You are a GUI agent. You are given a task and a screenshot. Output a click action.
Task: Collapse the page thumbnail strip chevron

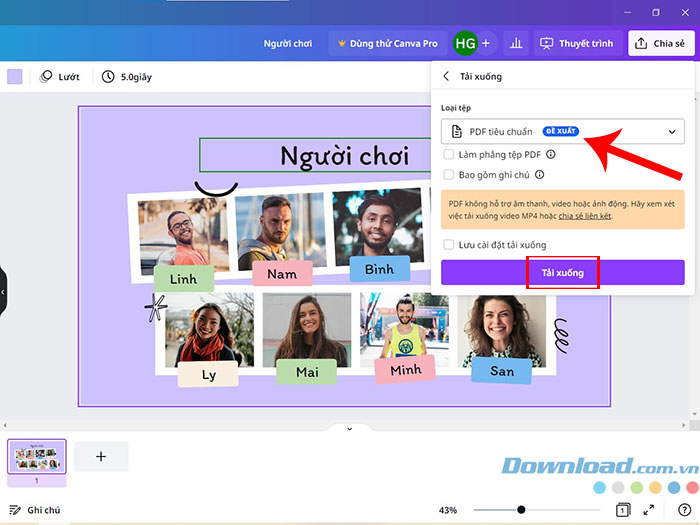pos(349,428)
